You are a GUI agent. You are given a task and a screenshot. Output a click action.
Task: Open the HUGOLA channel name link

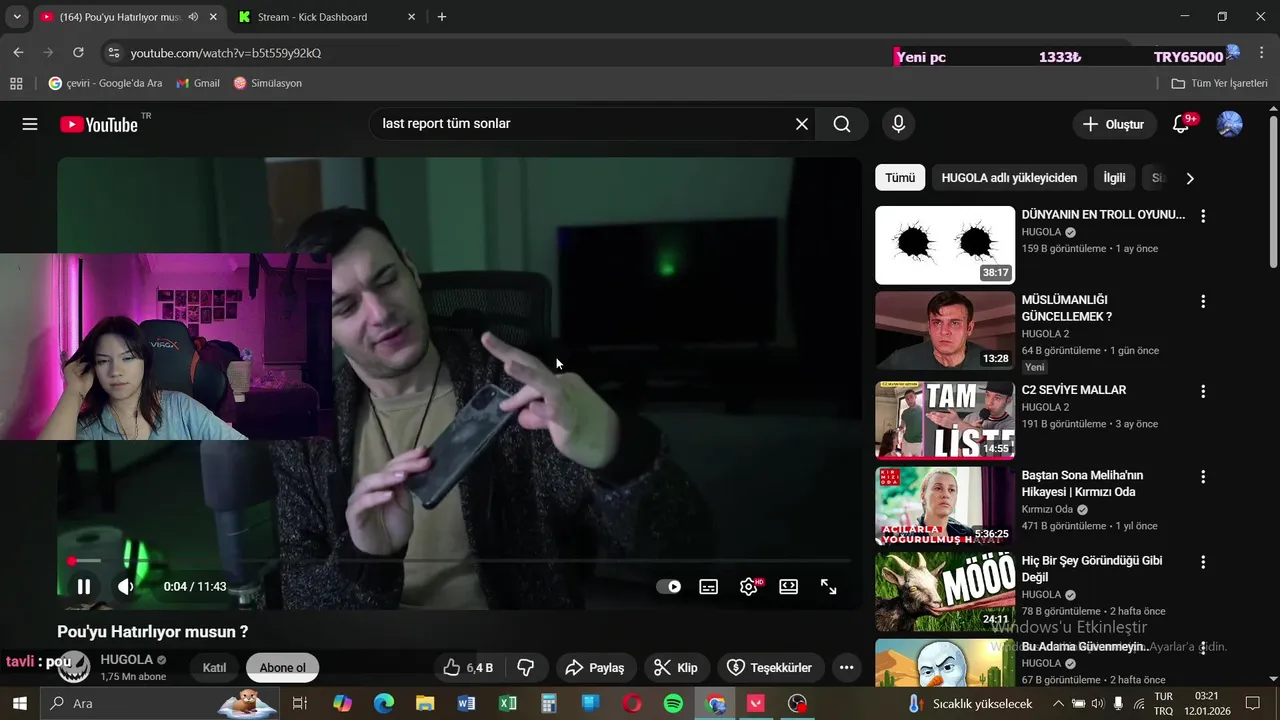click(127, 660)
